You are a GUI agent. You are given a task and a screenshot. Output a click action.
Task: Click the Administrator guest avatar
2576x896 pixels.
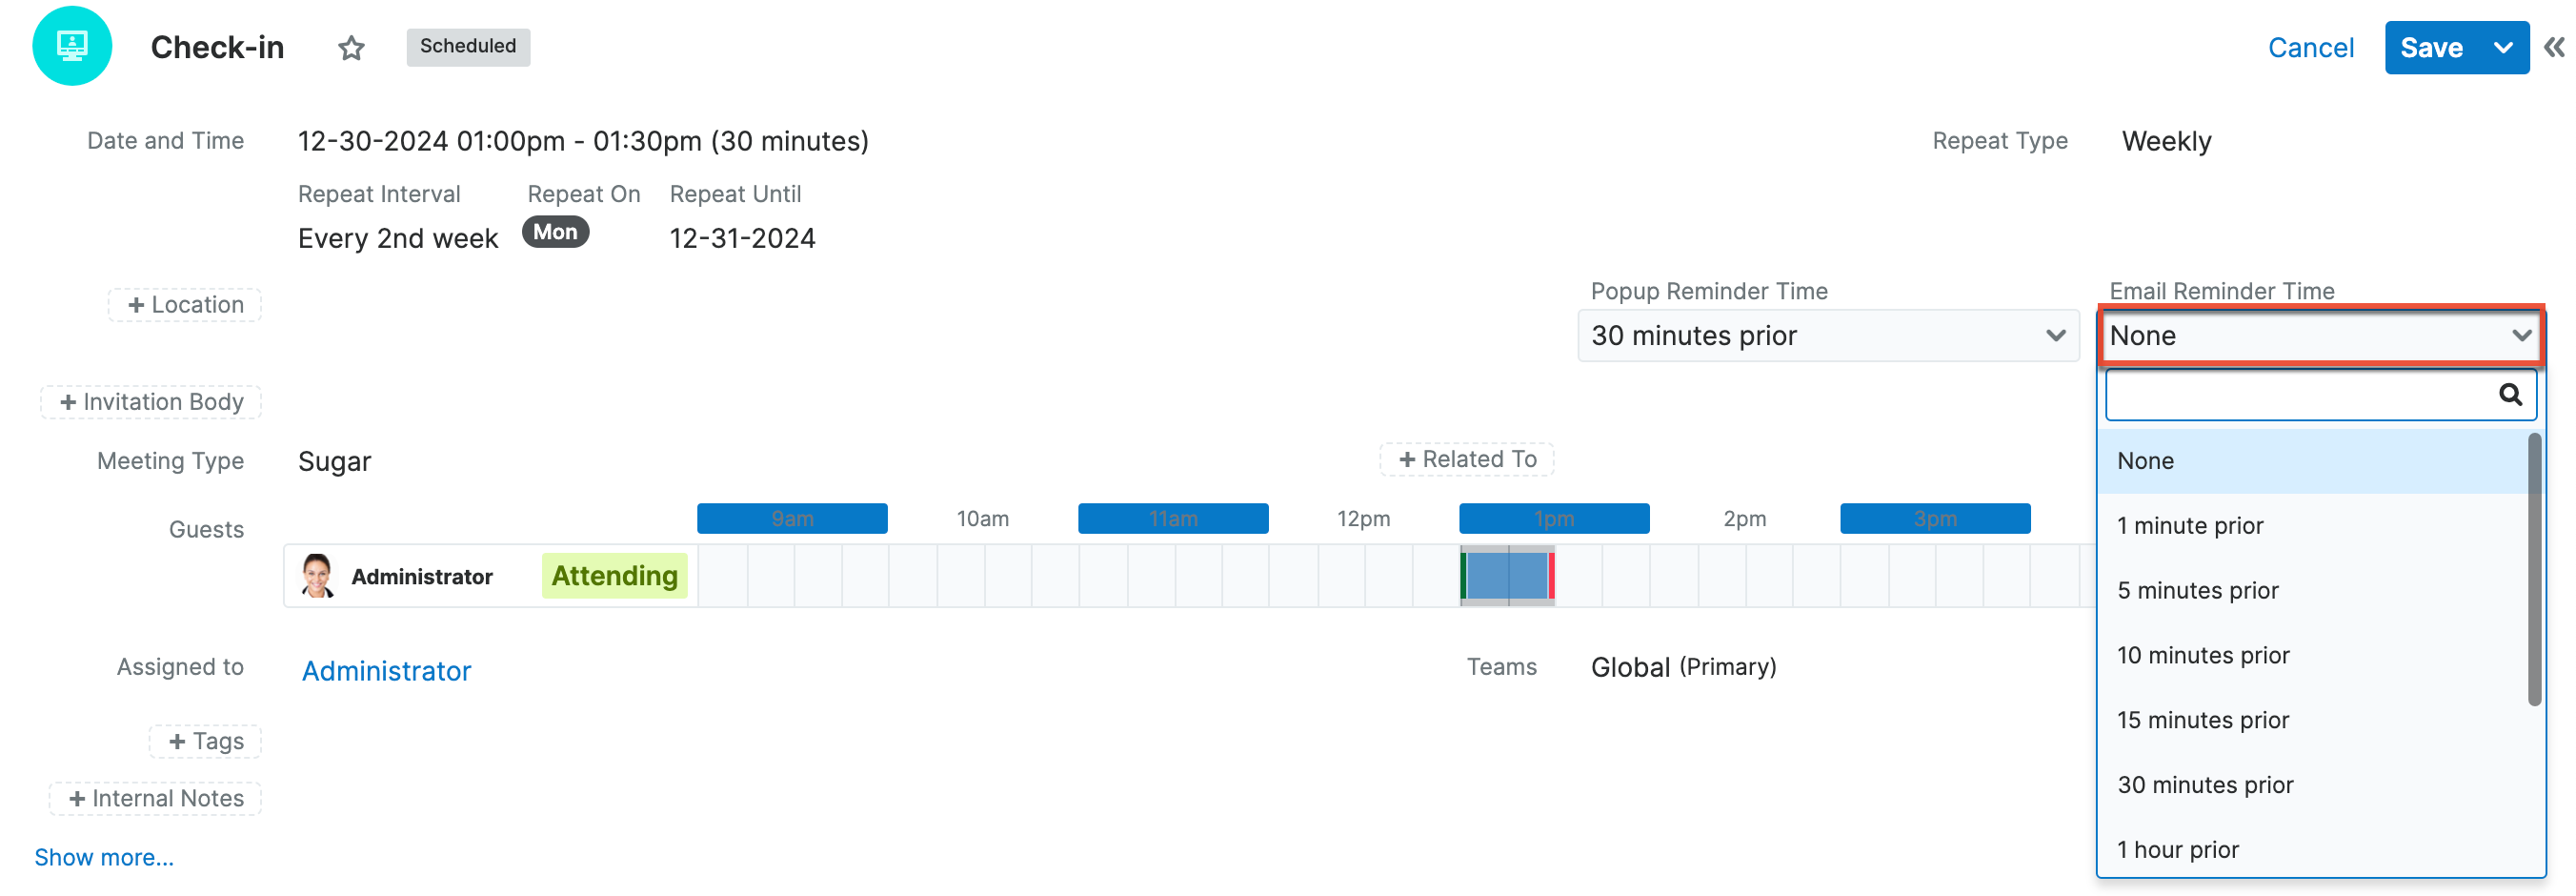pyautogui.click(x=317, y=576)
